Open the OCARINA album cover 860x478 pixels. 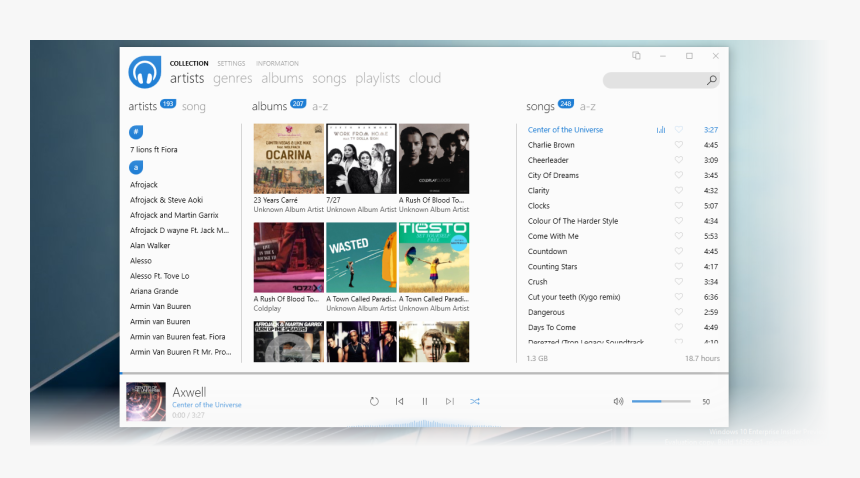[x=288, y=158]
